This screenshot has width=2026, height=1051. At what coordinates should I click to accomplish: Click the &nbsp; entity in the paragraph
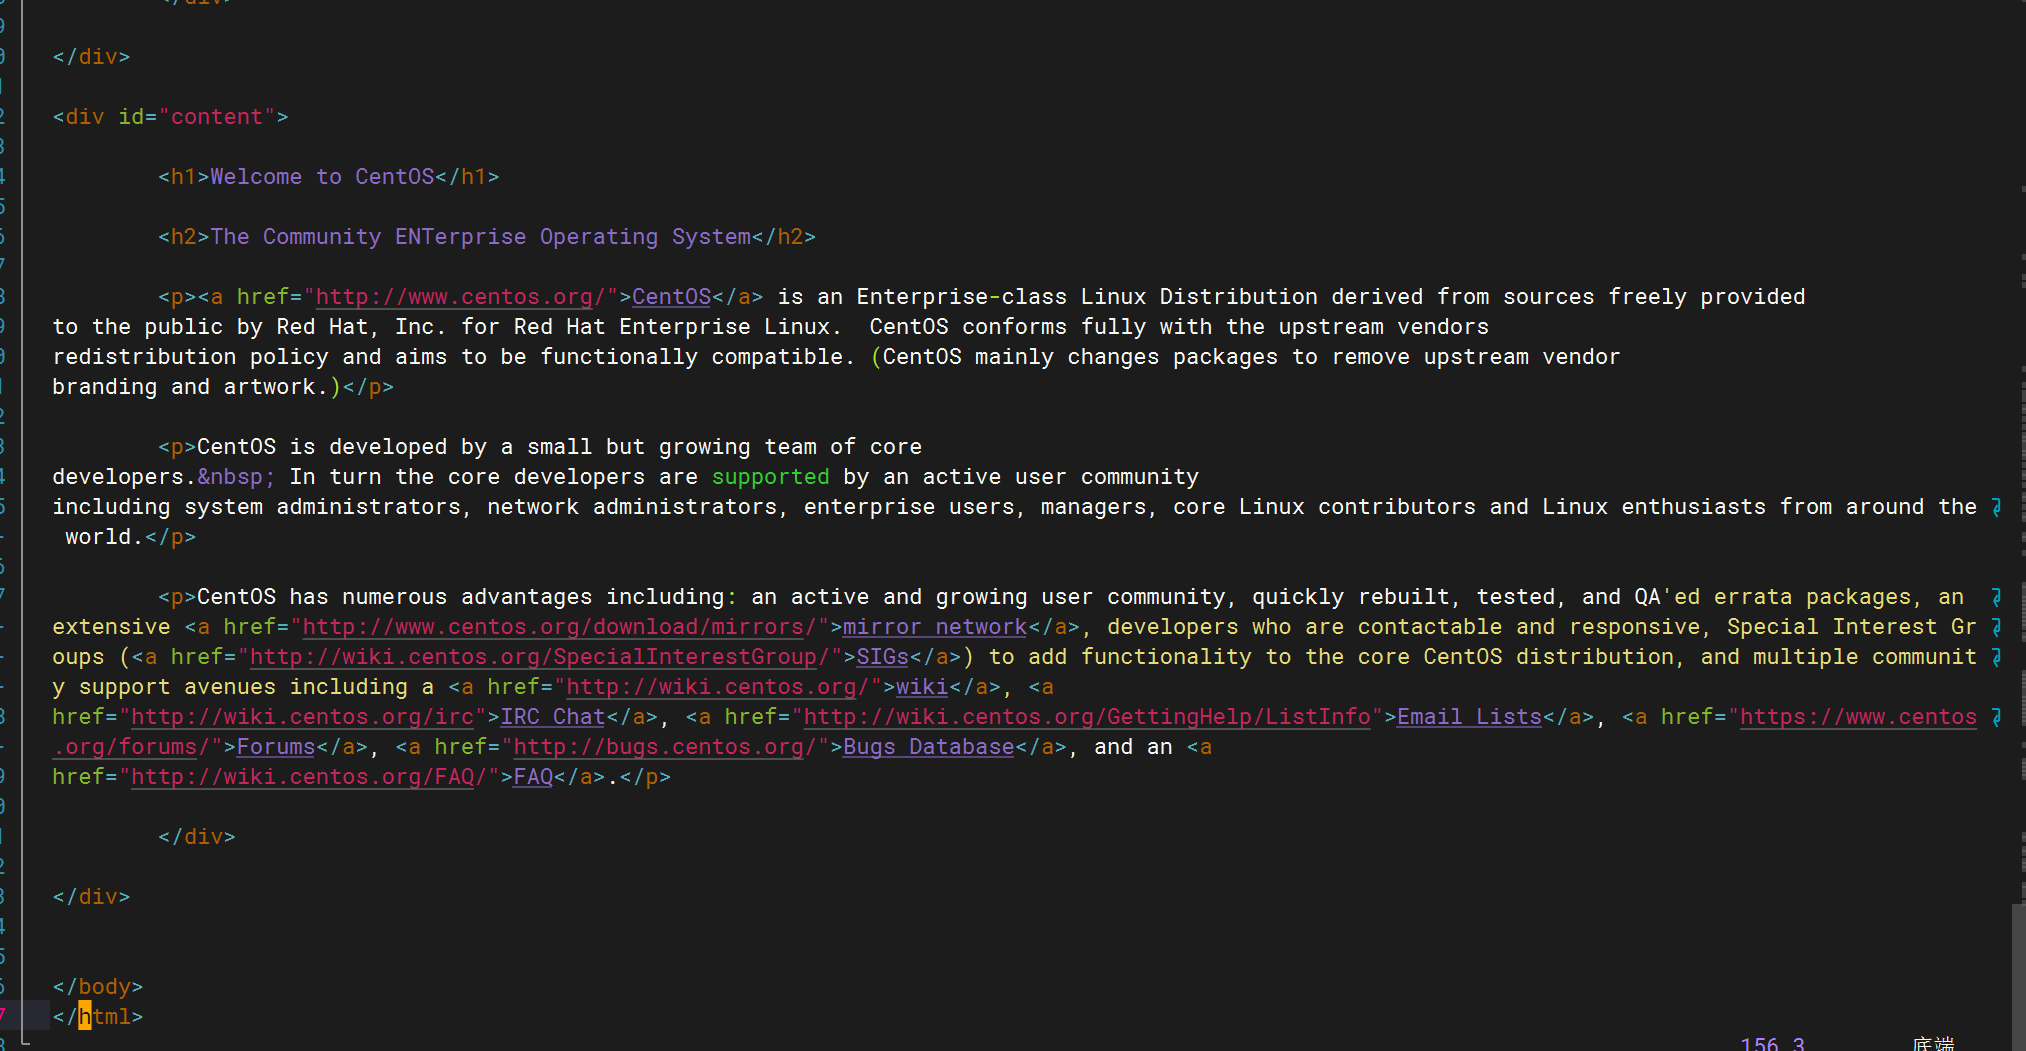(236, 477)
